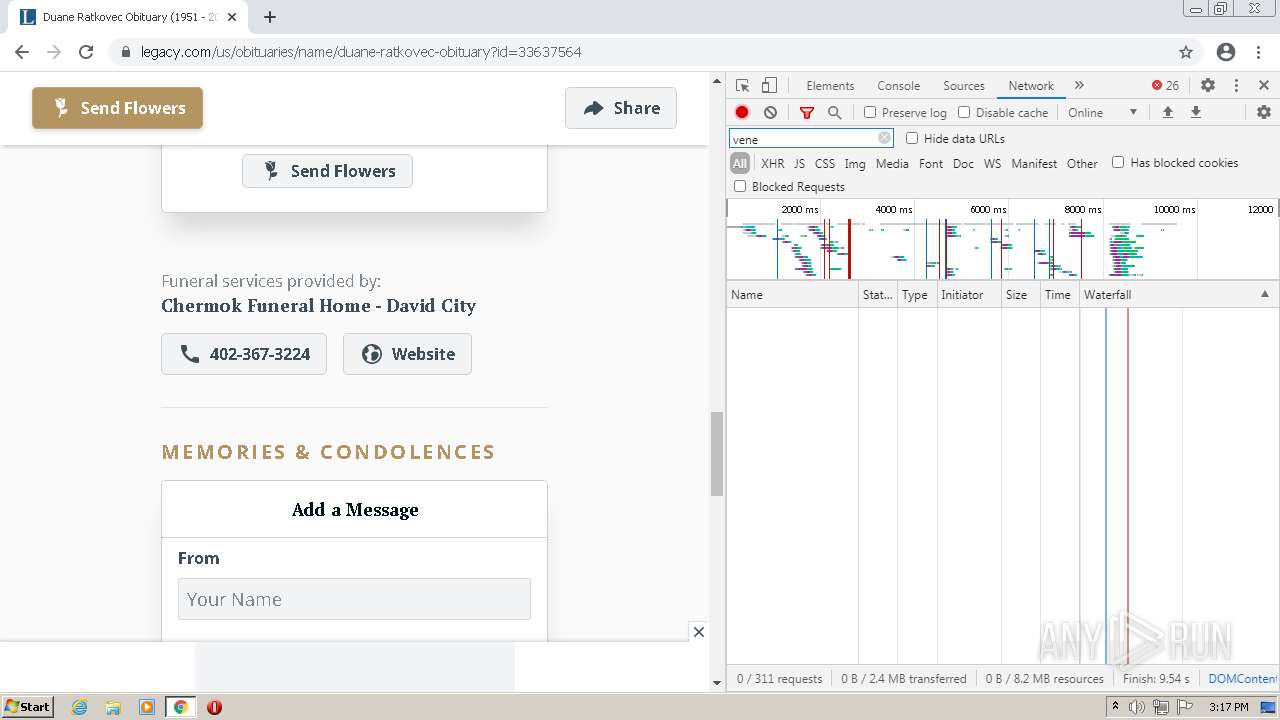Filter requests by WS
This screenshot has width=1280, height=720.
click(992, 163)
